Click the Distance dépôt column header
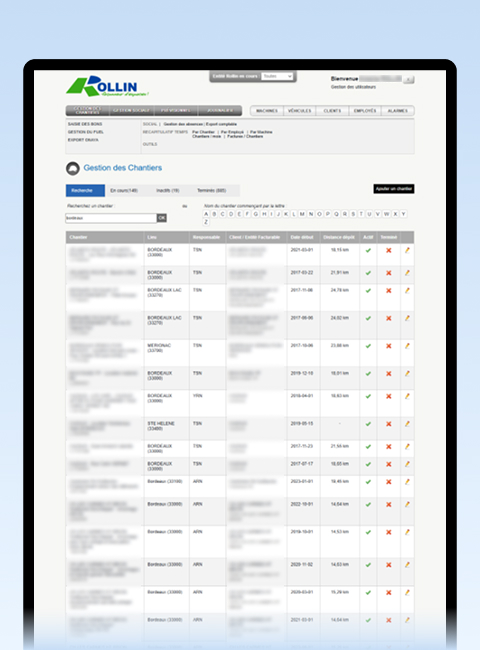This screenshot has width=480, height=650. click(339, 237)
